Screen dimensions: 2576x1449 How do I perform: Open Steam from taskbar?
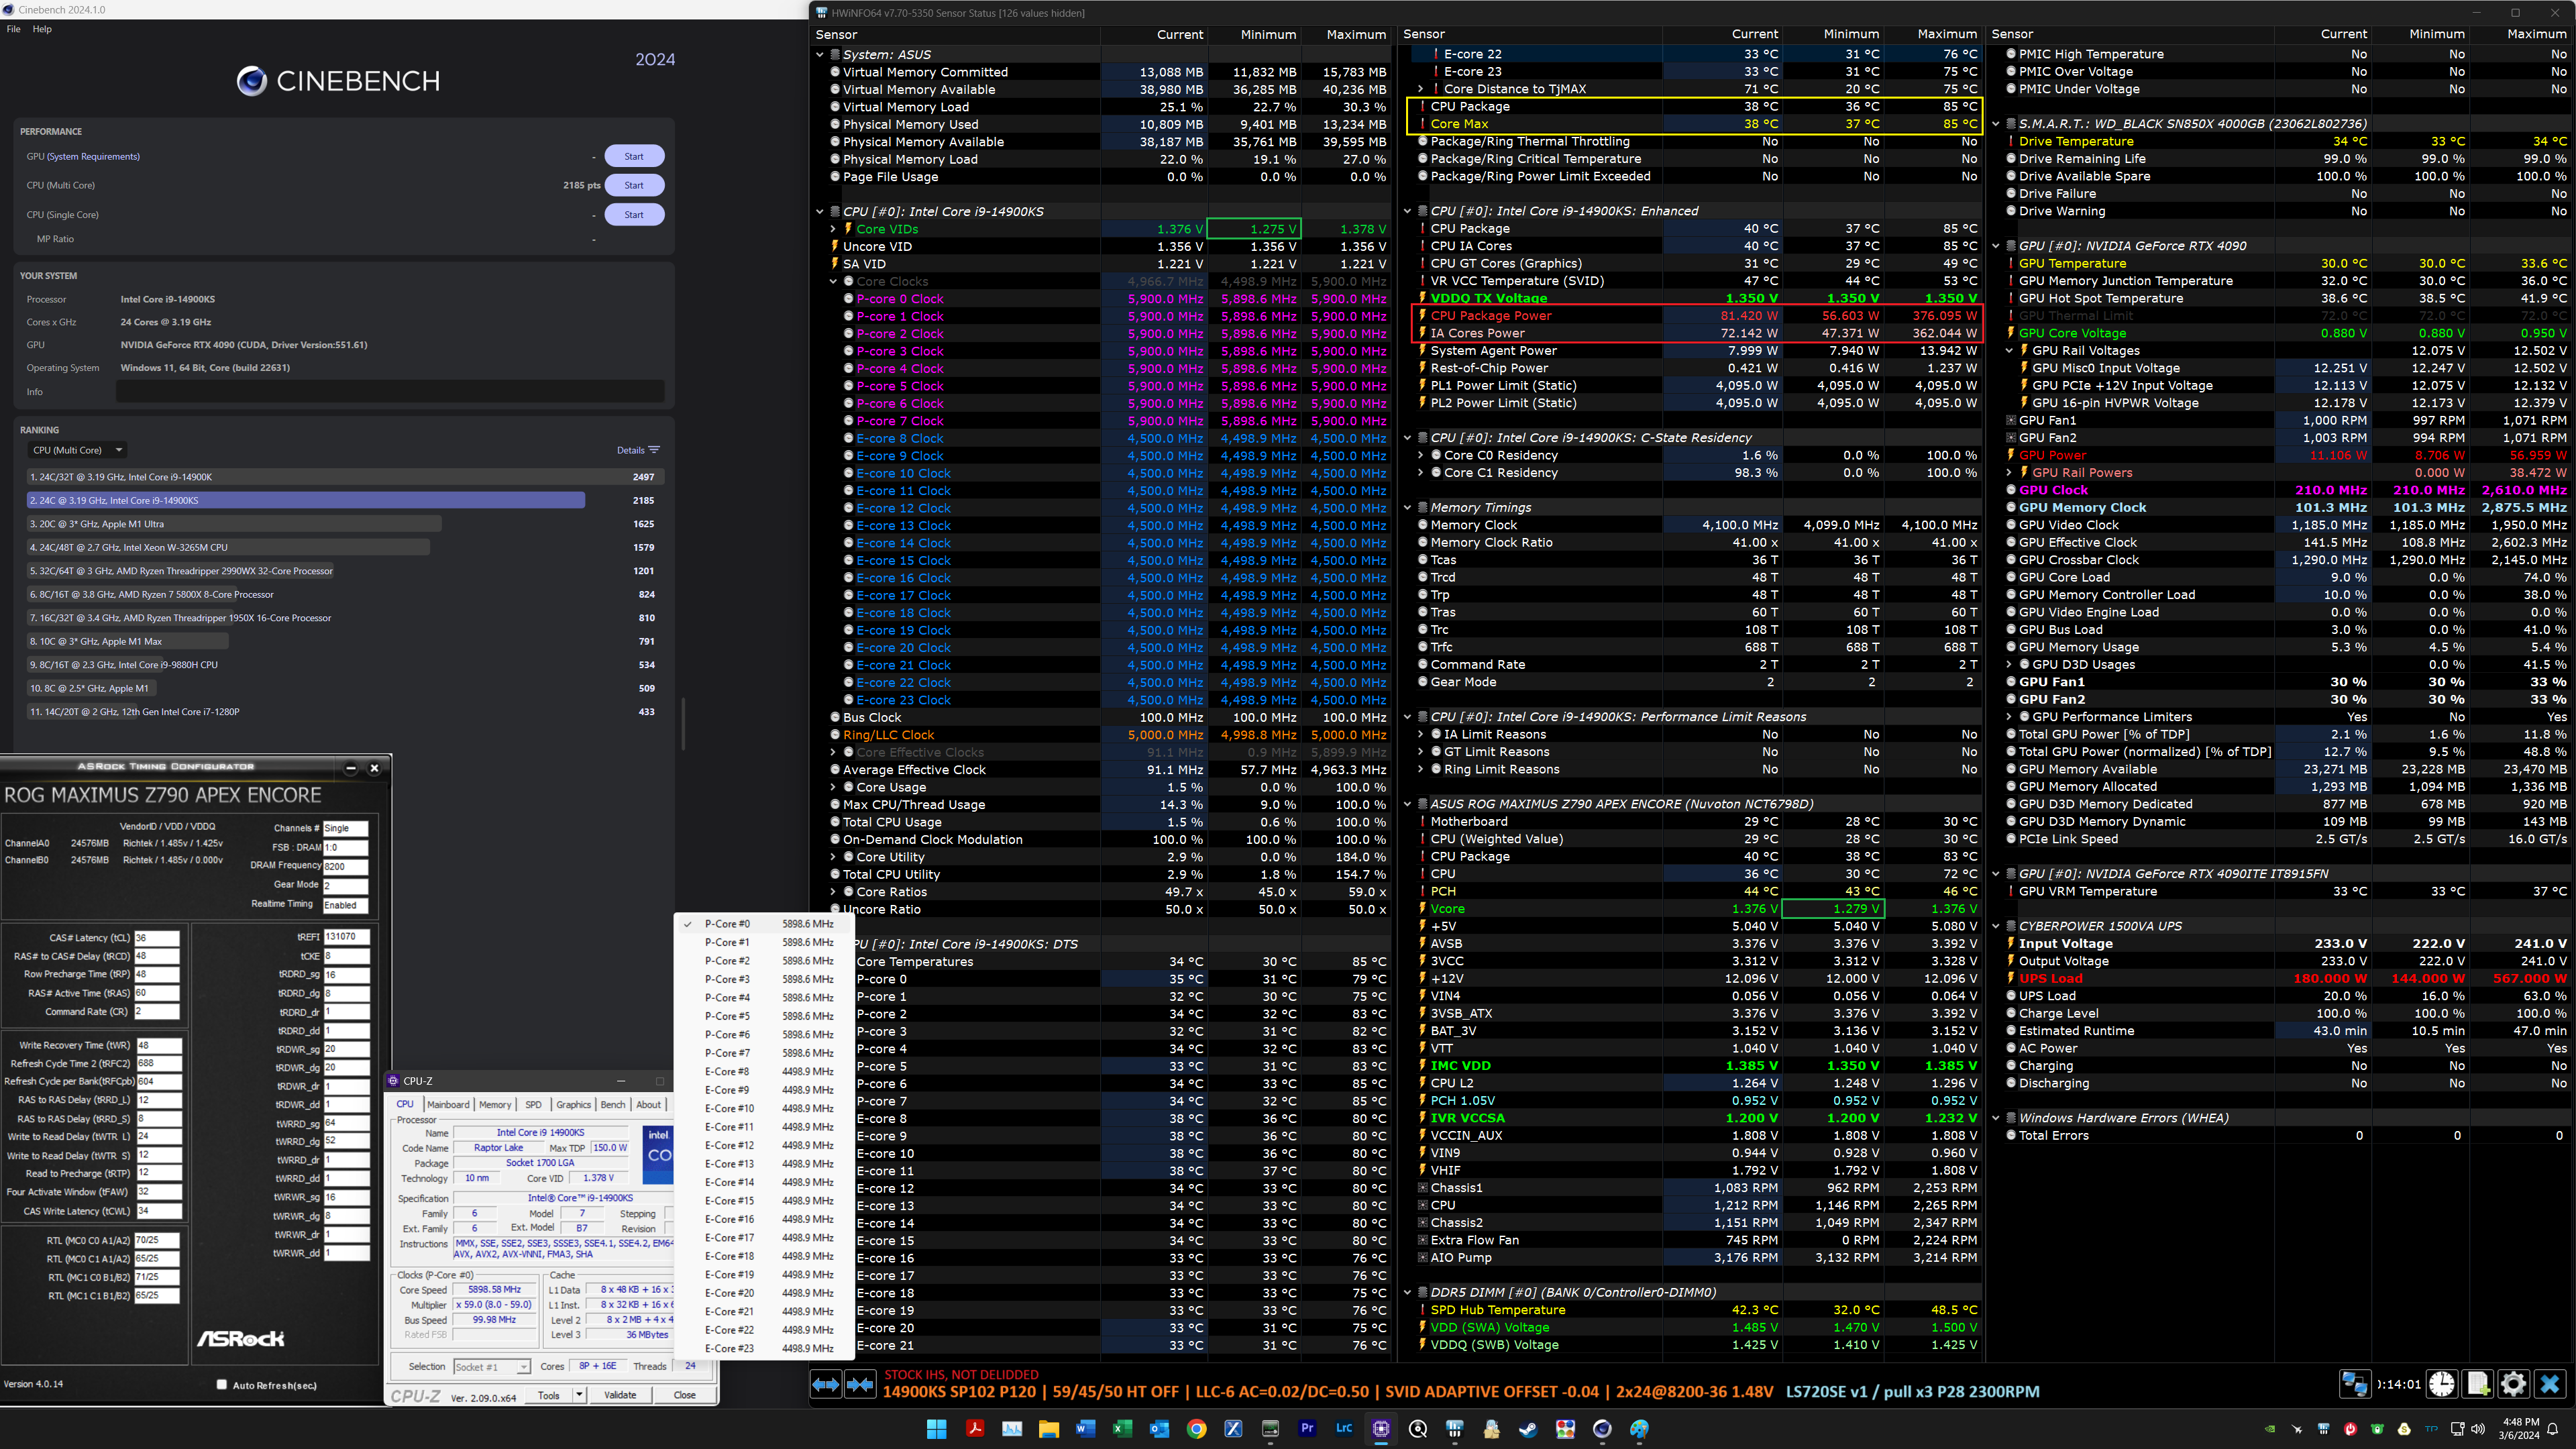[1528, 1428]
